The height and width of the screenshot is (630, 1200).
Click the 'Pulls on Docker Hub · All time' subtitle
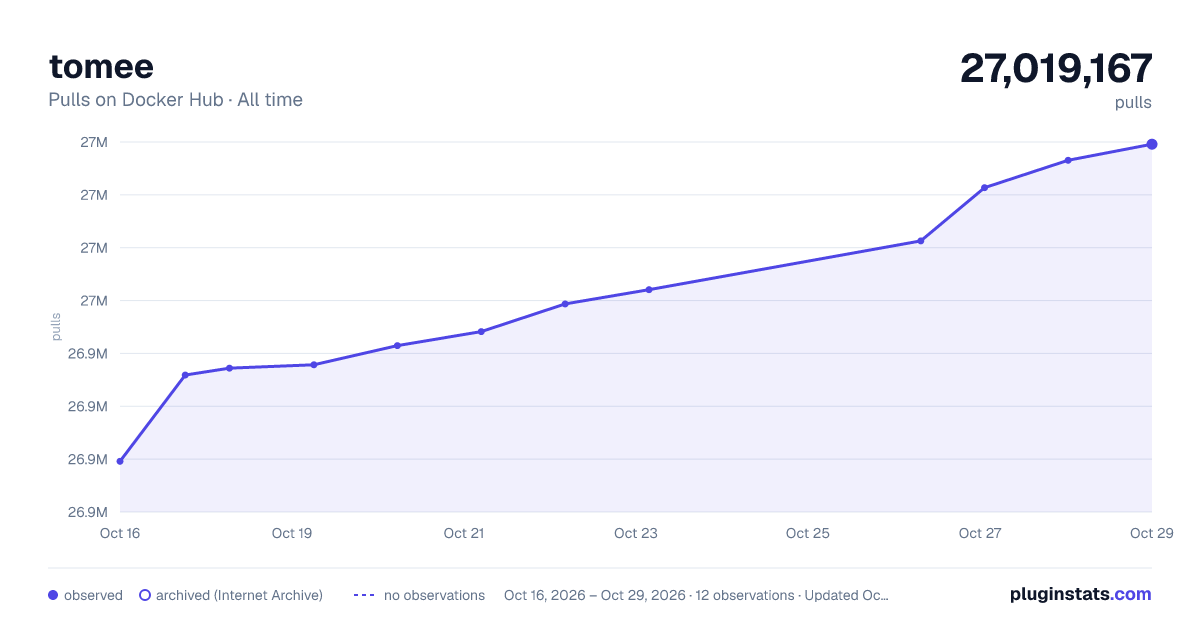[x=175, y=100]
